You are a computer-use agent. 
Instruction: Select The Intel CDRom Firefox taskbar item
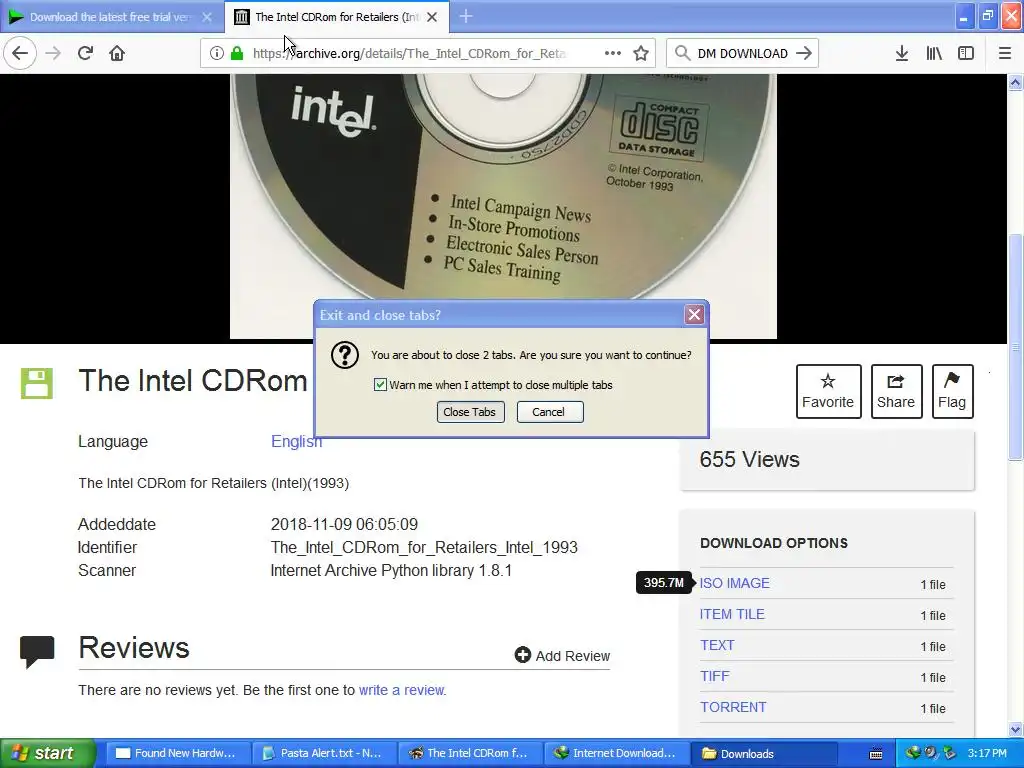pyautogui.click(x=469, y=753)
